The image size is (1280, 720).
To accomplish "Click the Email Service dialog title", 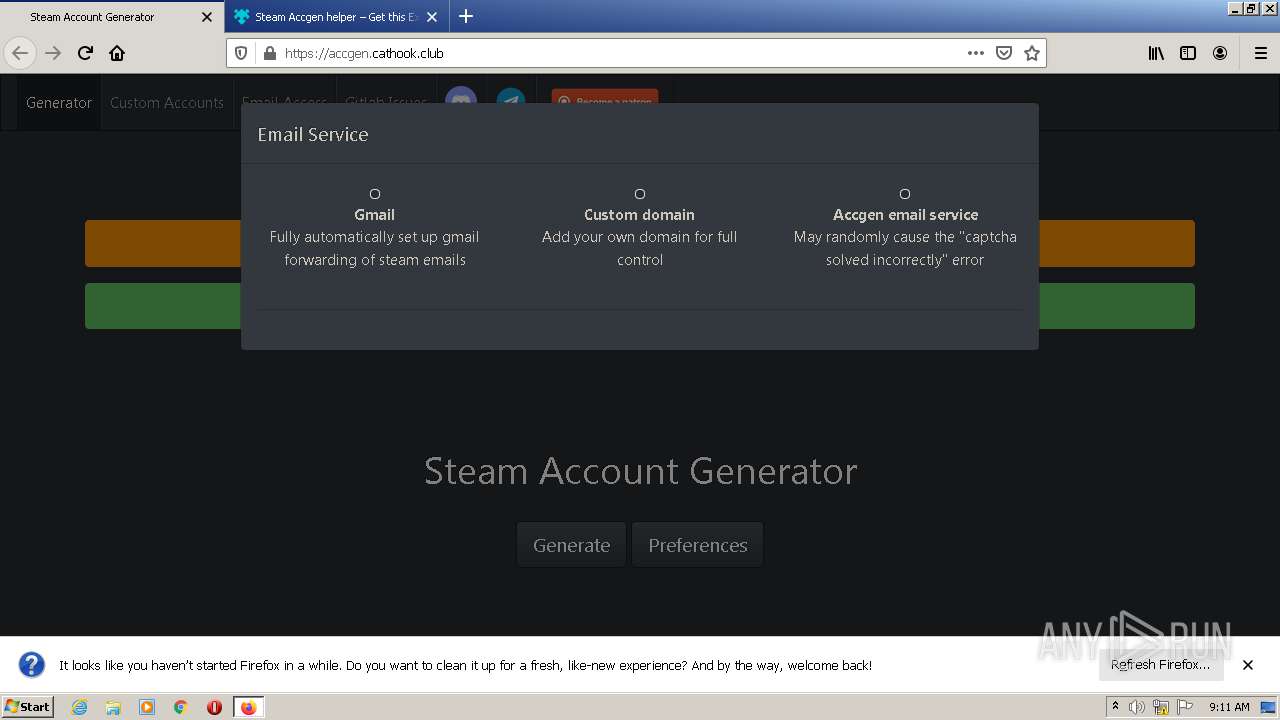I will [313, 134].
